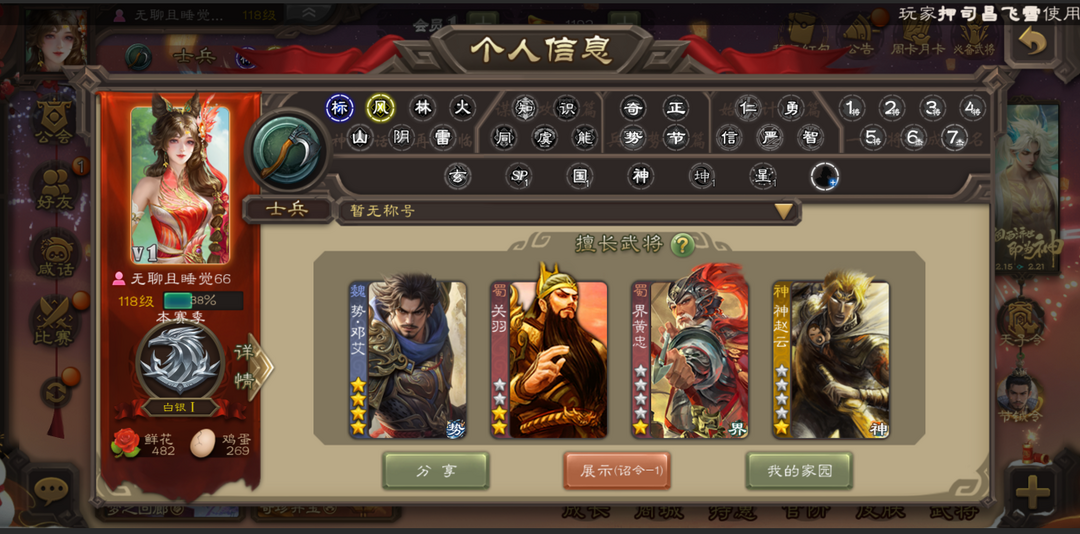Click the experience progress bar
This screenshot has height=534, width=1080.
click(x=203, y=301)
